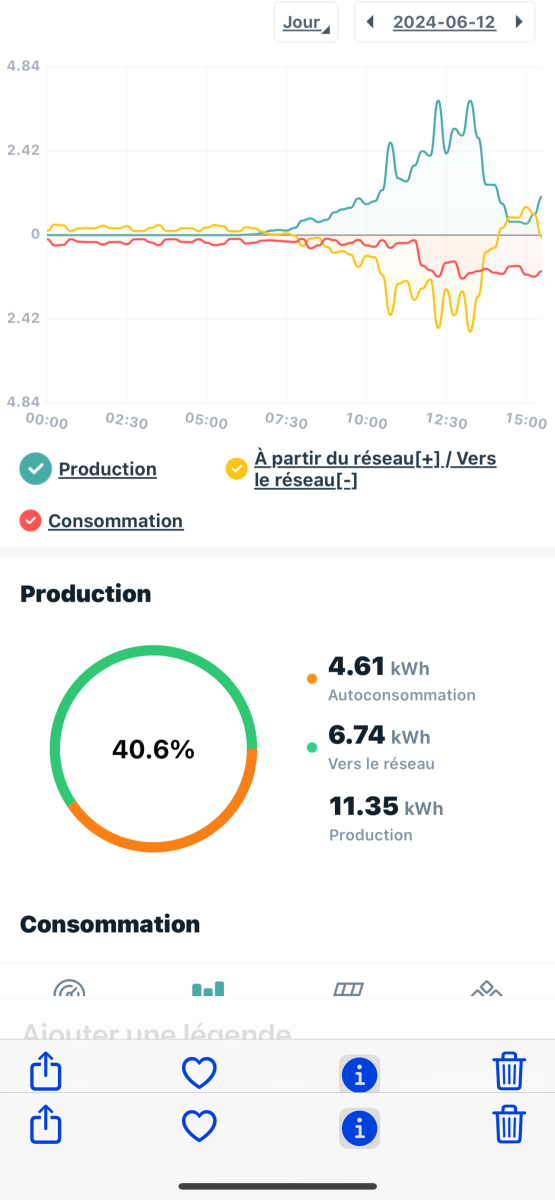Tap the lower trash delete icon
This screenshot has width=555, height=1200.
pyautogui.click(x=510, y=1126)
